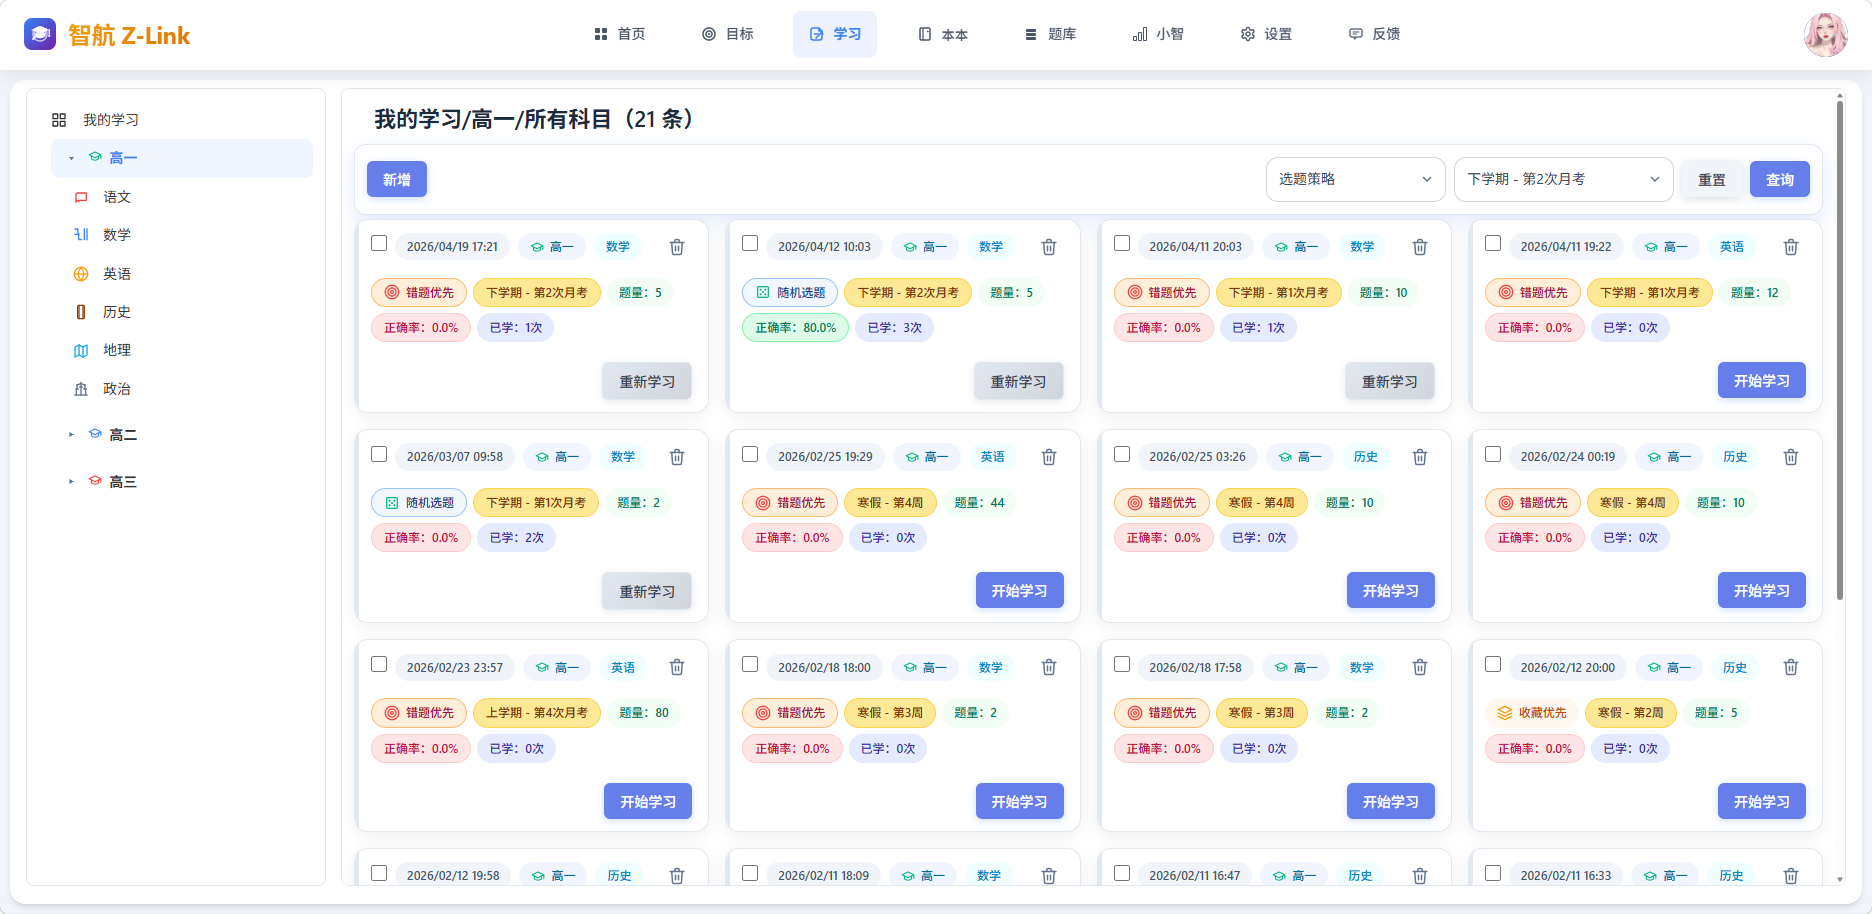The height and width of the screenshot is (914, 1872).
Task: Delete the 2026/04/19 17:21 study card
Action: [677, 247]
